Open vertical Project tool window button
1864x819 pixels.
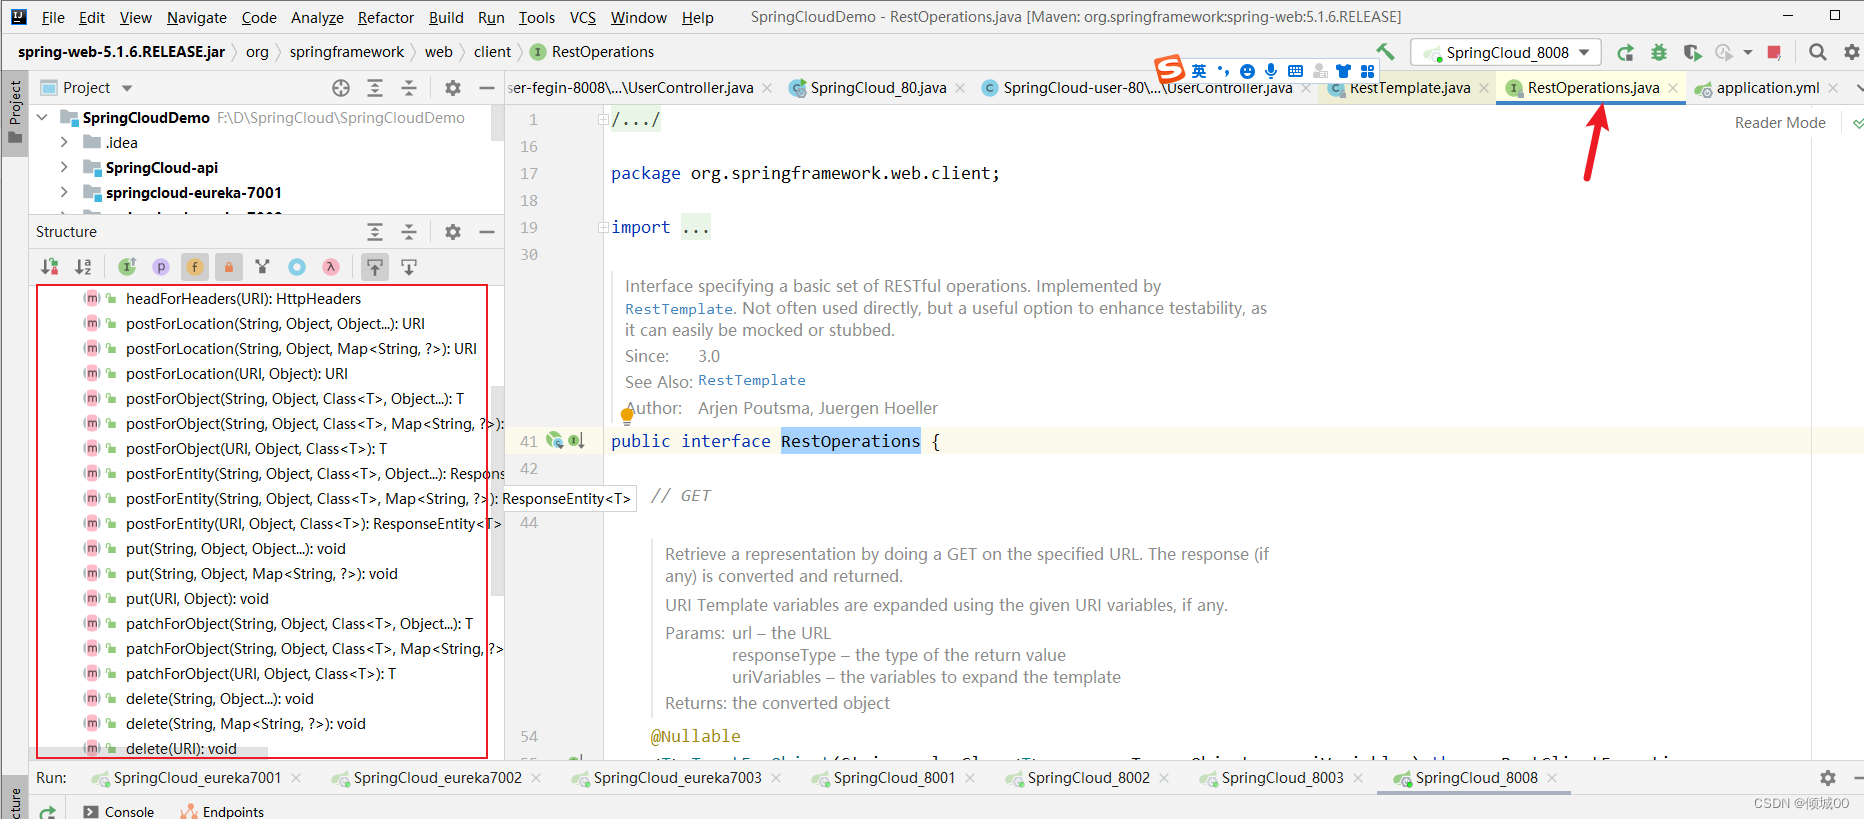(x=15, y=112)
